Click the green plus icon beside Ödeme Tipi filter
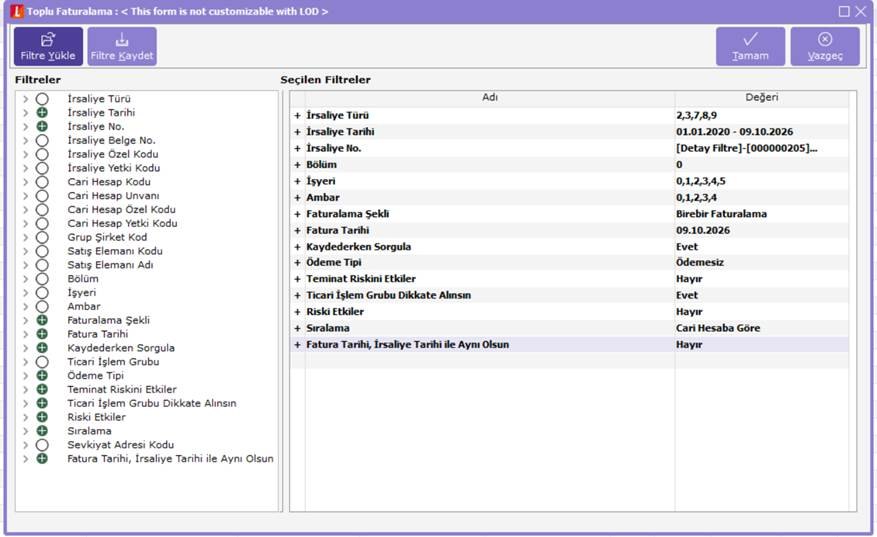Screen dimensions: 877x537 pyautogui.click(x=42, y=376)
